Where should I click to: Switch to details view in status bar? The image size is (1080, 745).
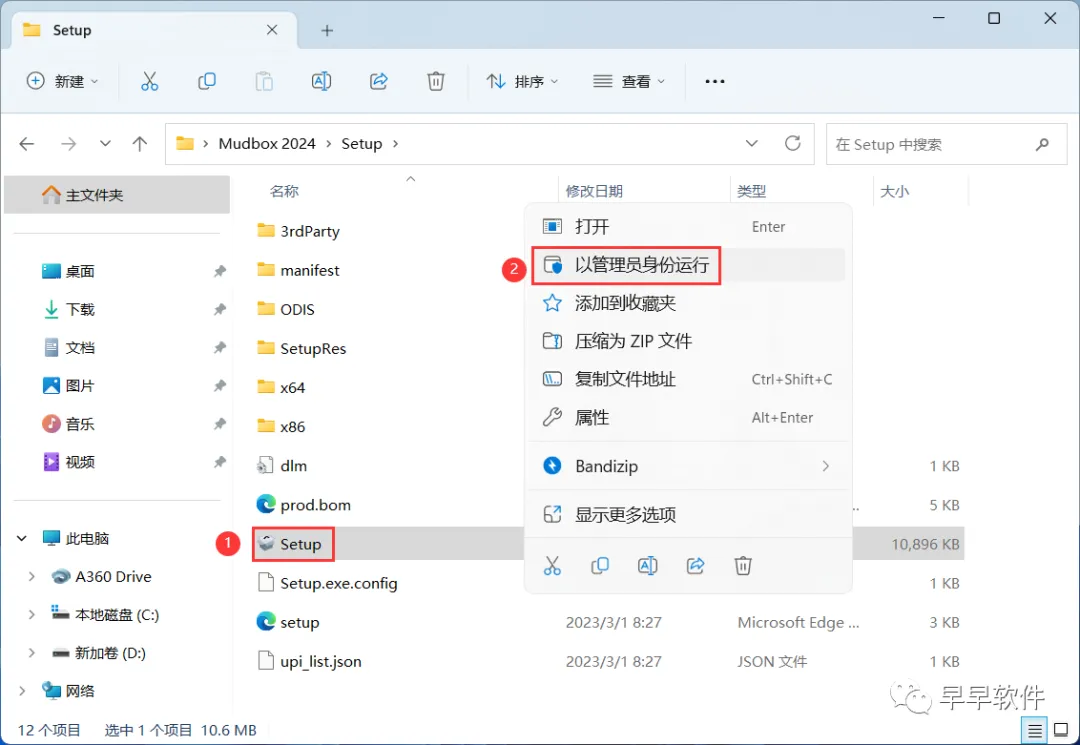tap(1035, 730)
